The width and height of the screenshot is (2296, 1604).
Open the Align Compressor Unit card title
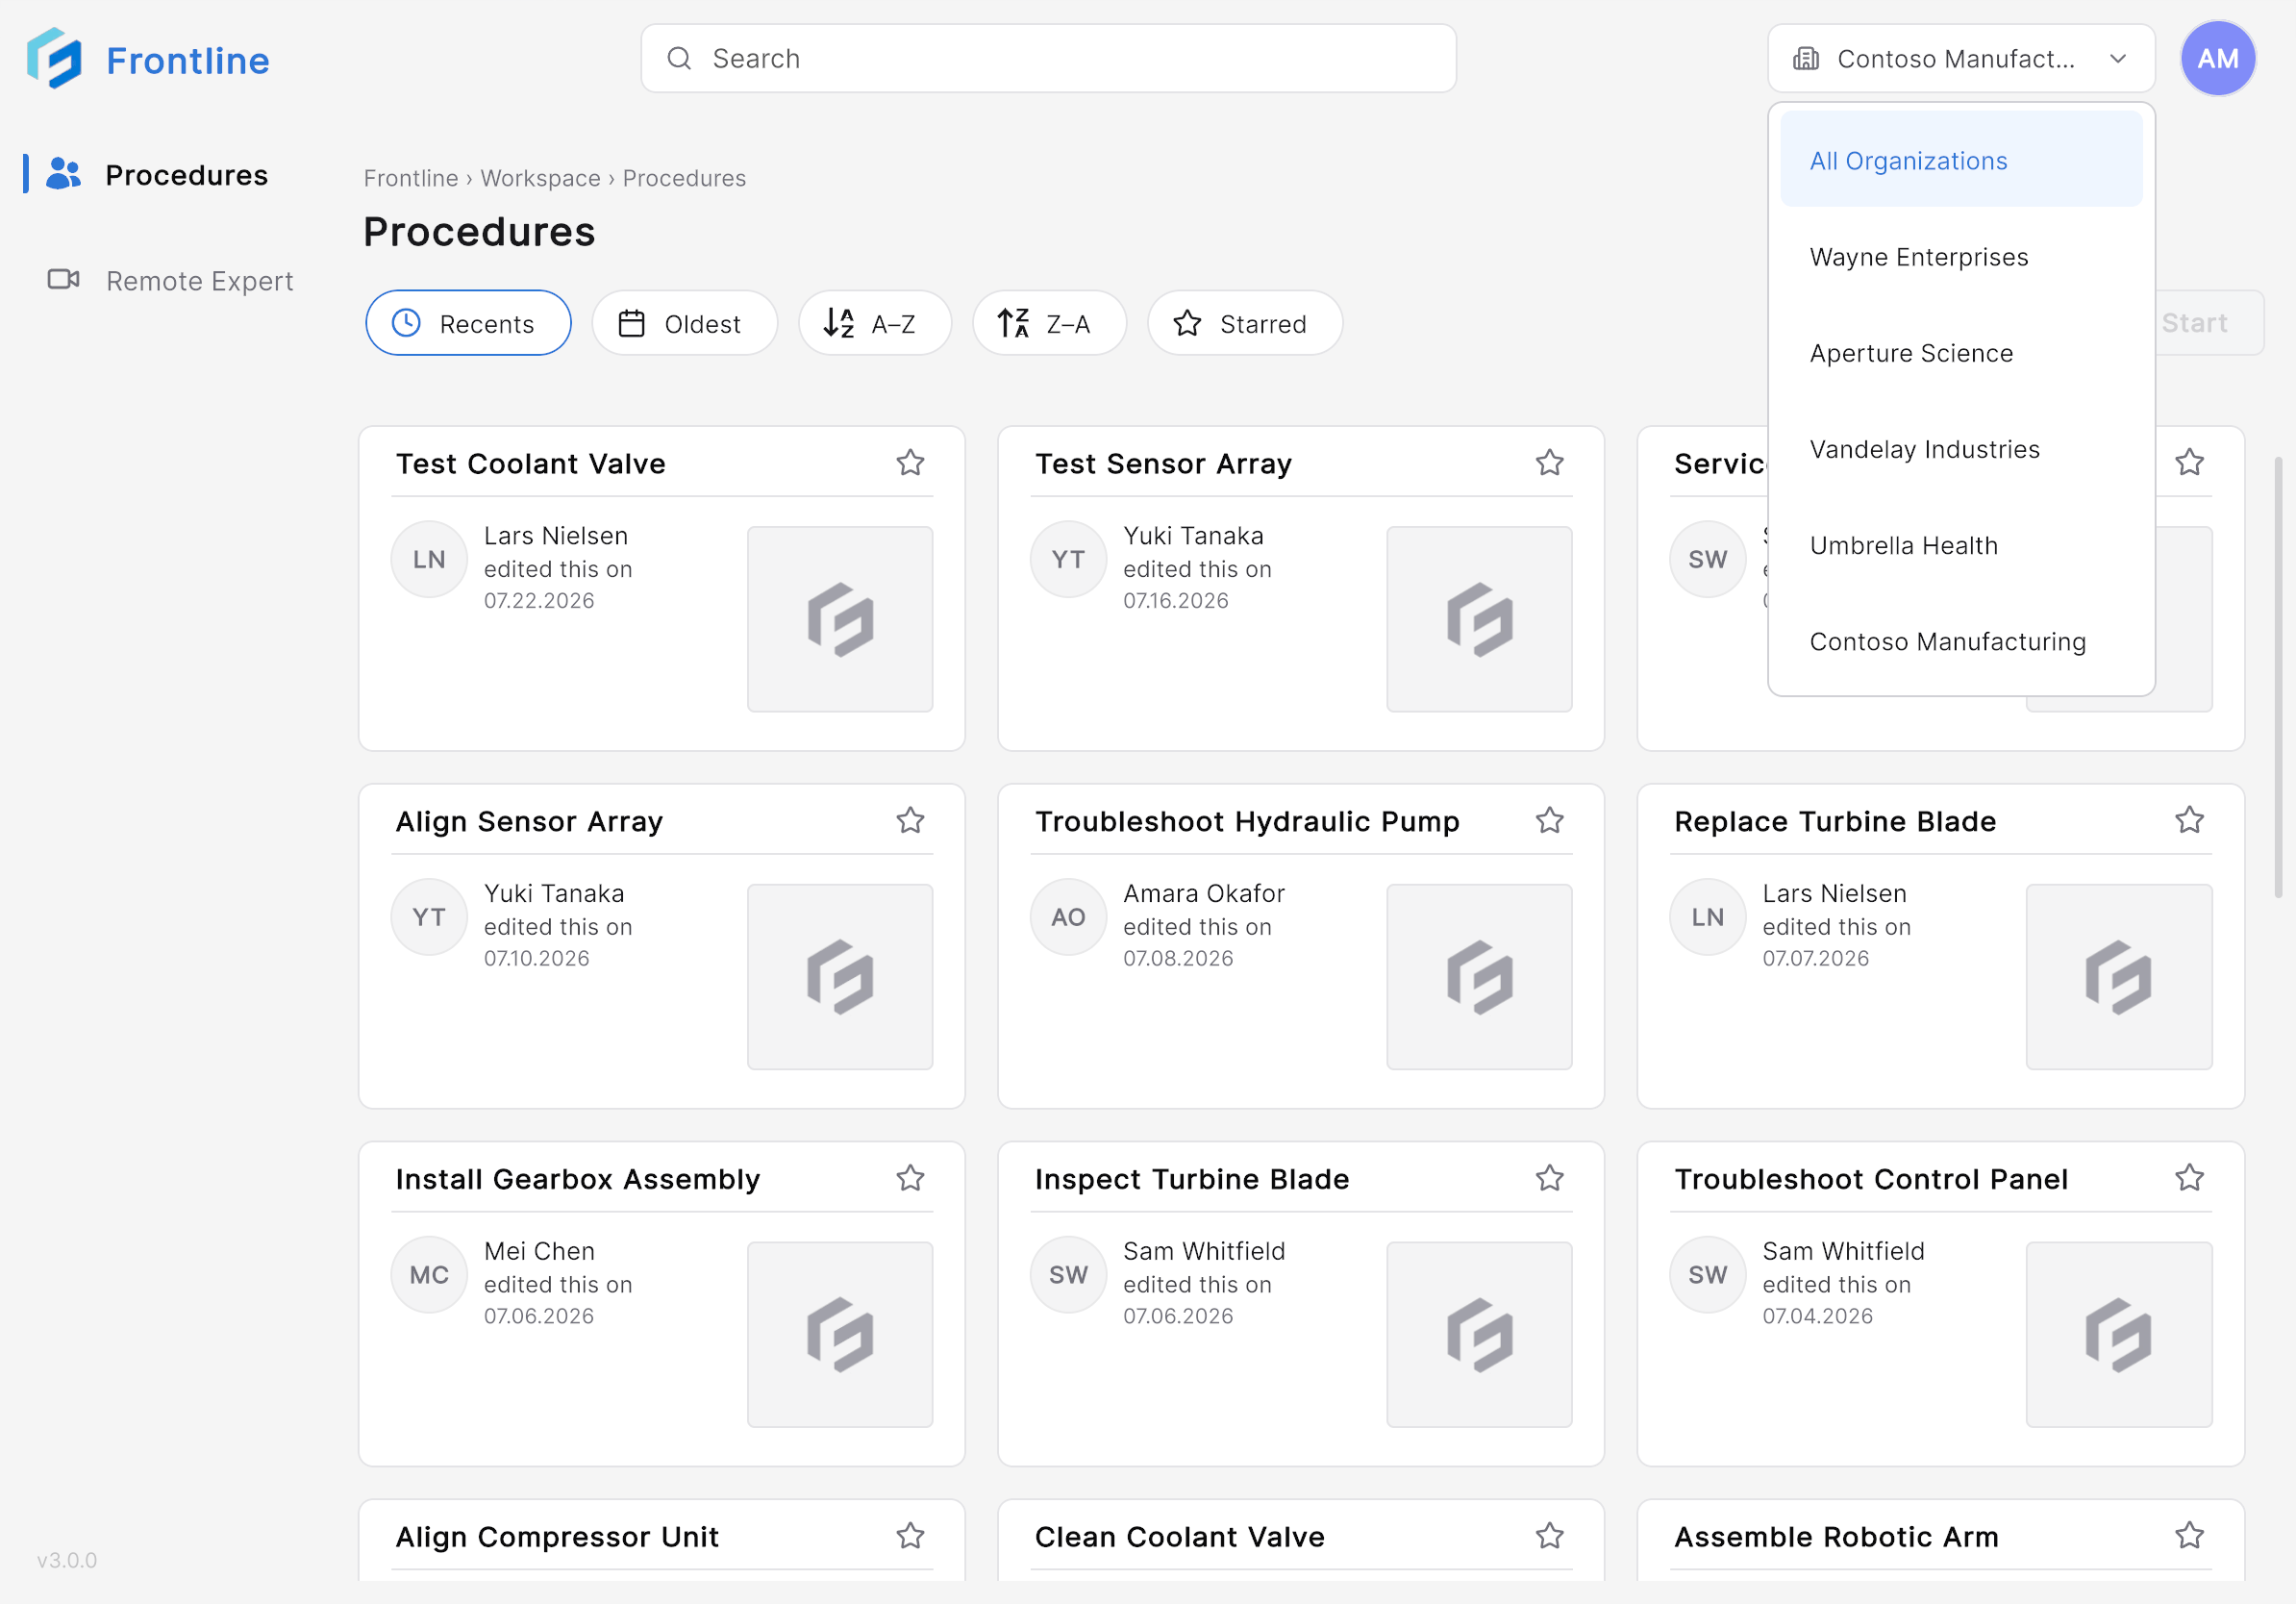pyautogui.click(x=556, y=1537)
